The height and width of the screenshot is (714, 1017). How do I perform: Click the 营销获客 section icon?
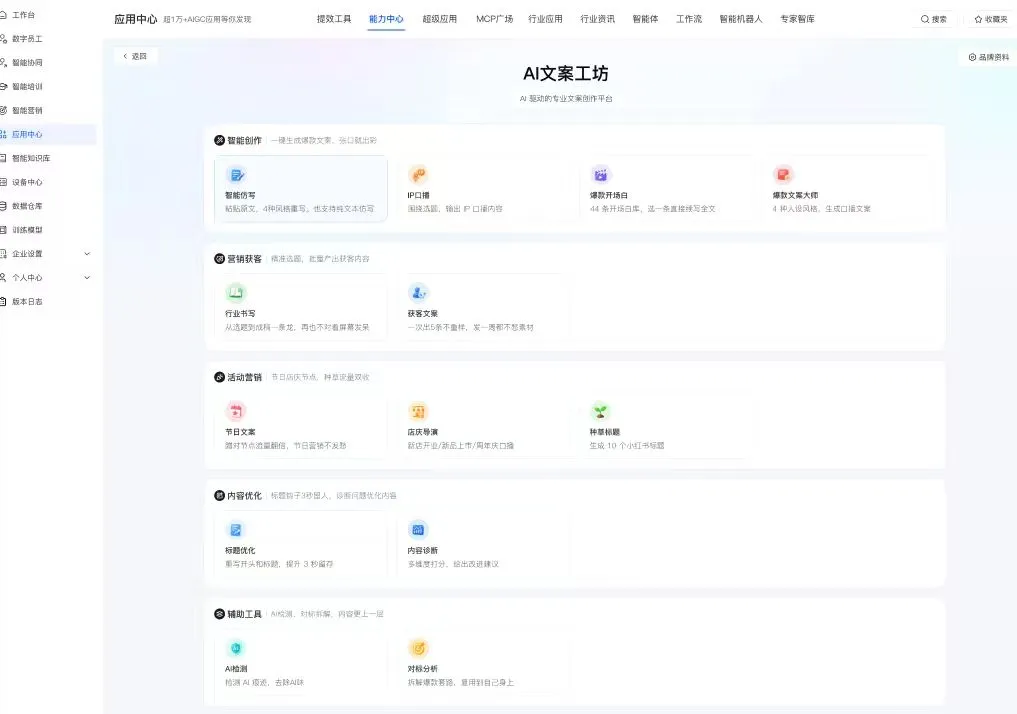pyautogui.click(x=219, y=259)
